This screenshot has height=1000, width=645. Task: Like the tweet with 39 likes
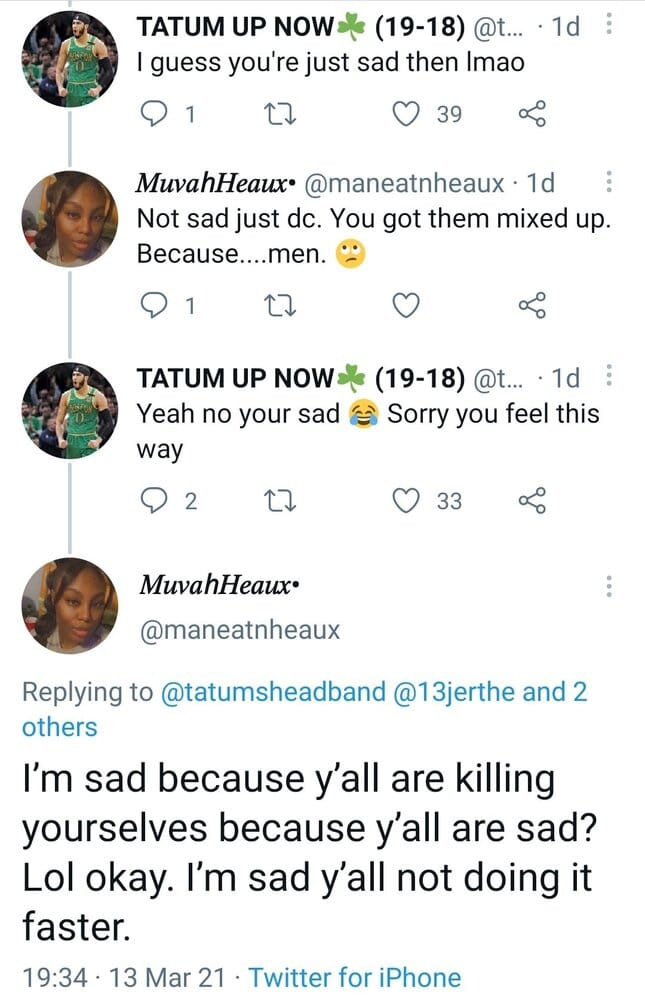404,115
